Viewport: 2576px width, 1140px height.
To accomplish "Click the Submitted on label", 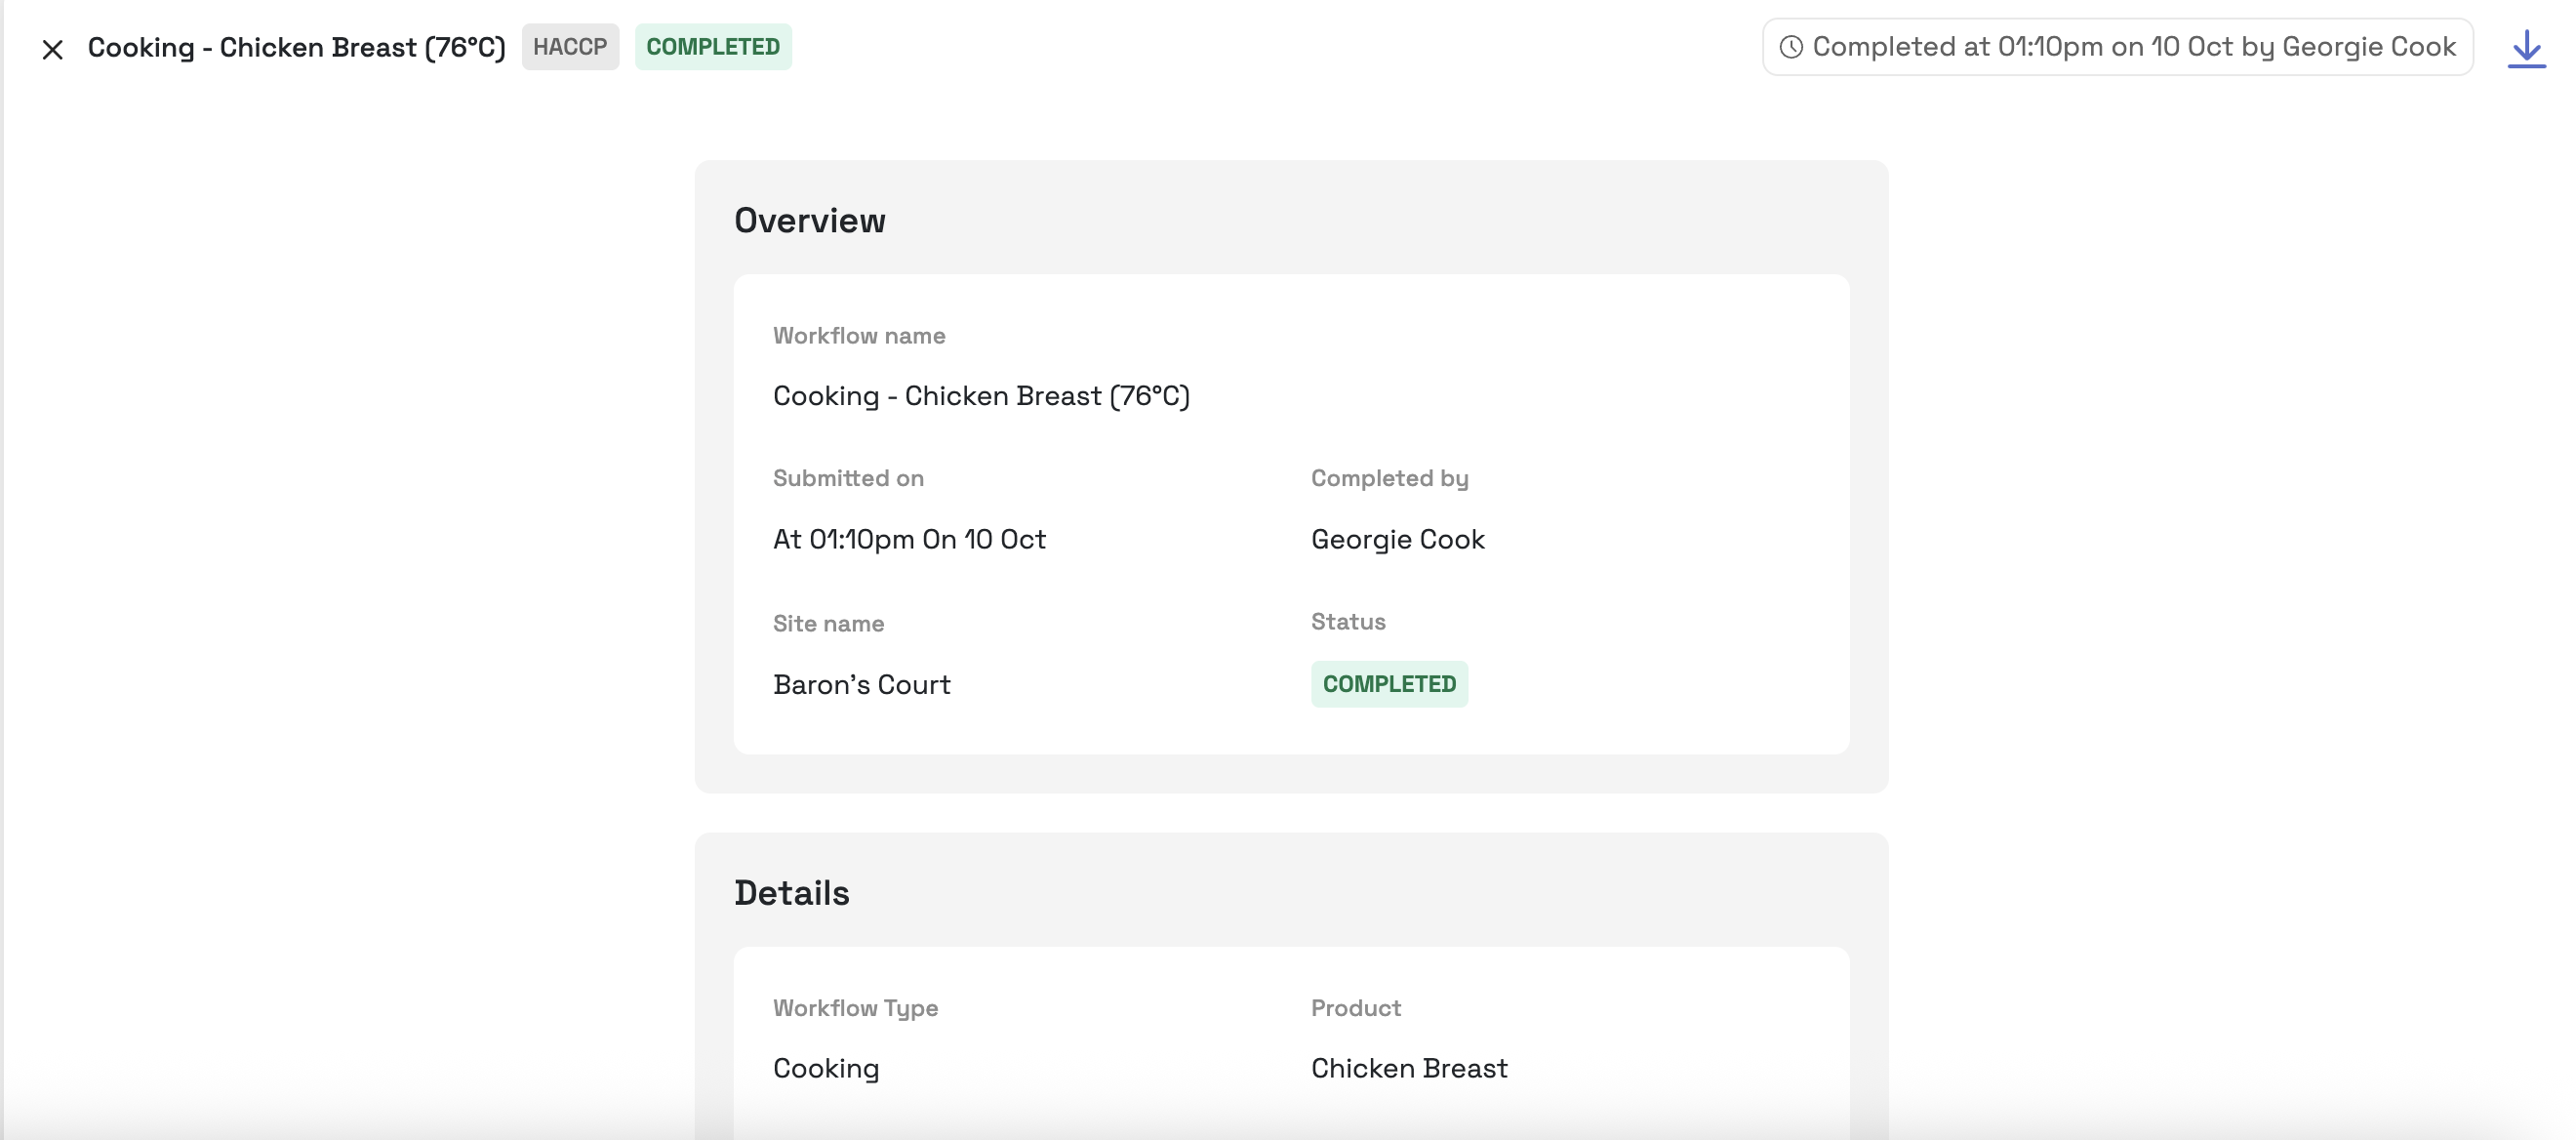I will tap(847, 478).
